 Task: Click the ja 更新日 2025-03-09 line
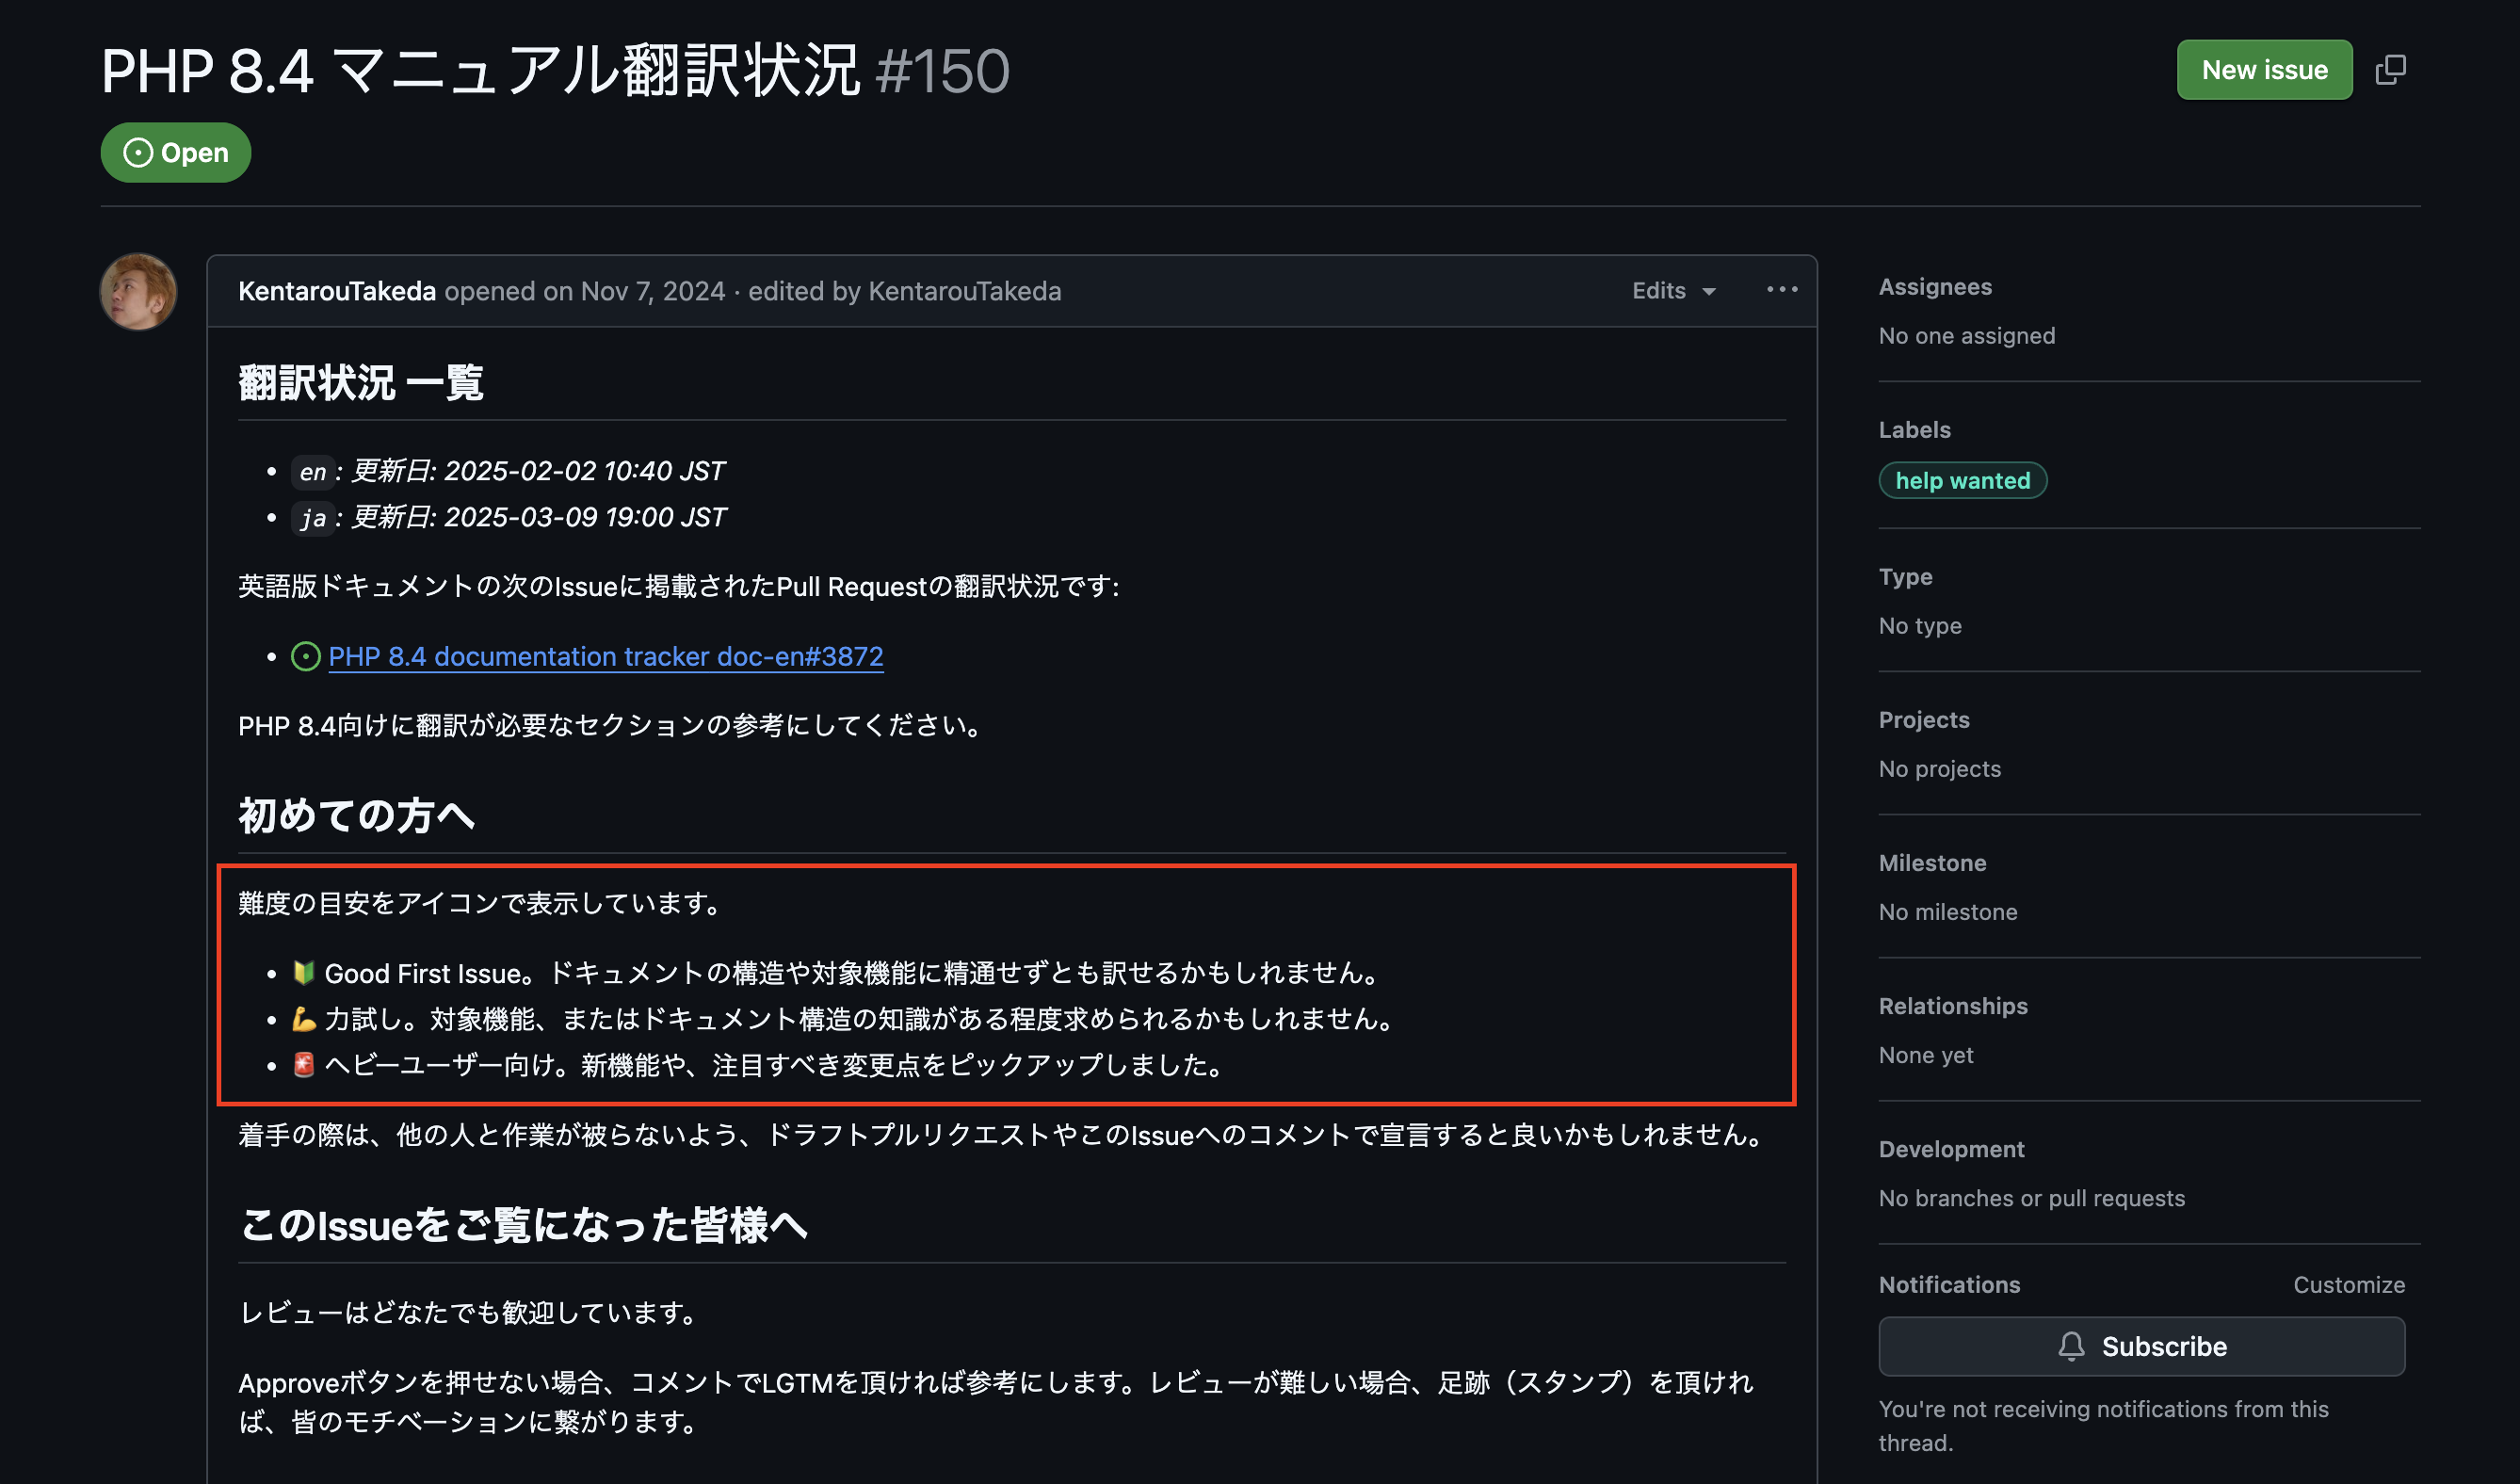(511, 517)
